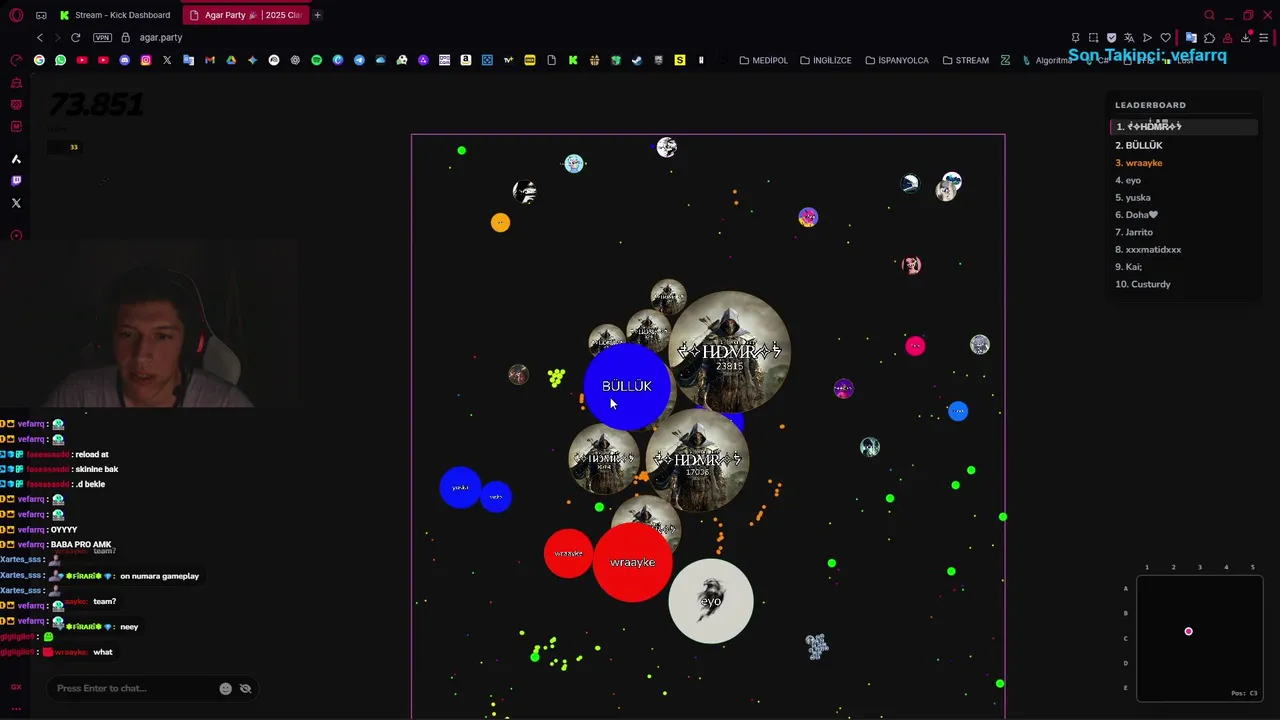Open the Opera menu logo

tap(16, 15)
